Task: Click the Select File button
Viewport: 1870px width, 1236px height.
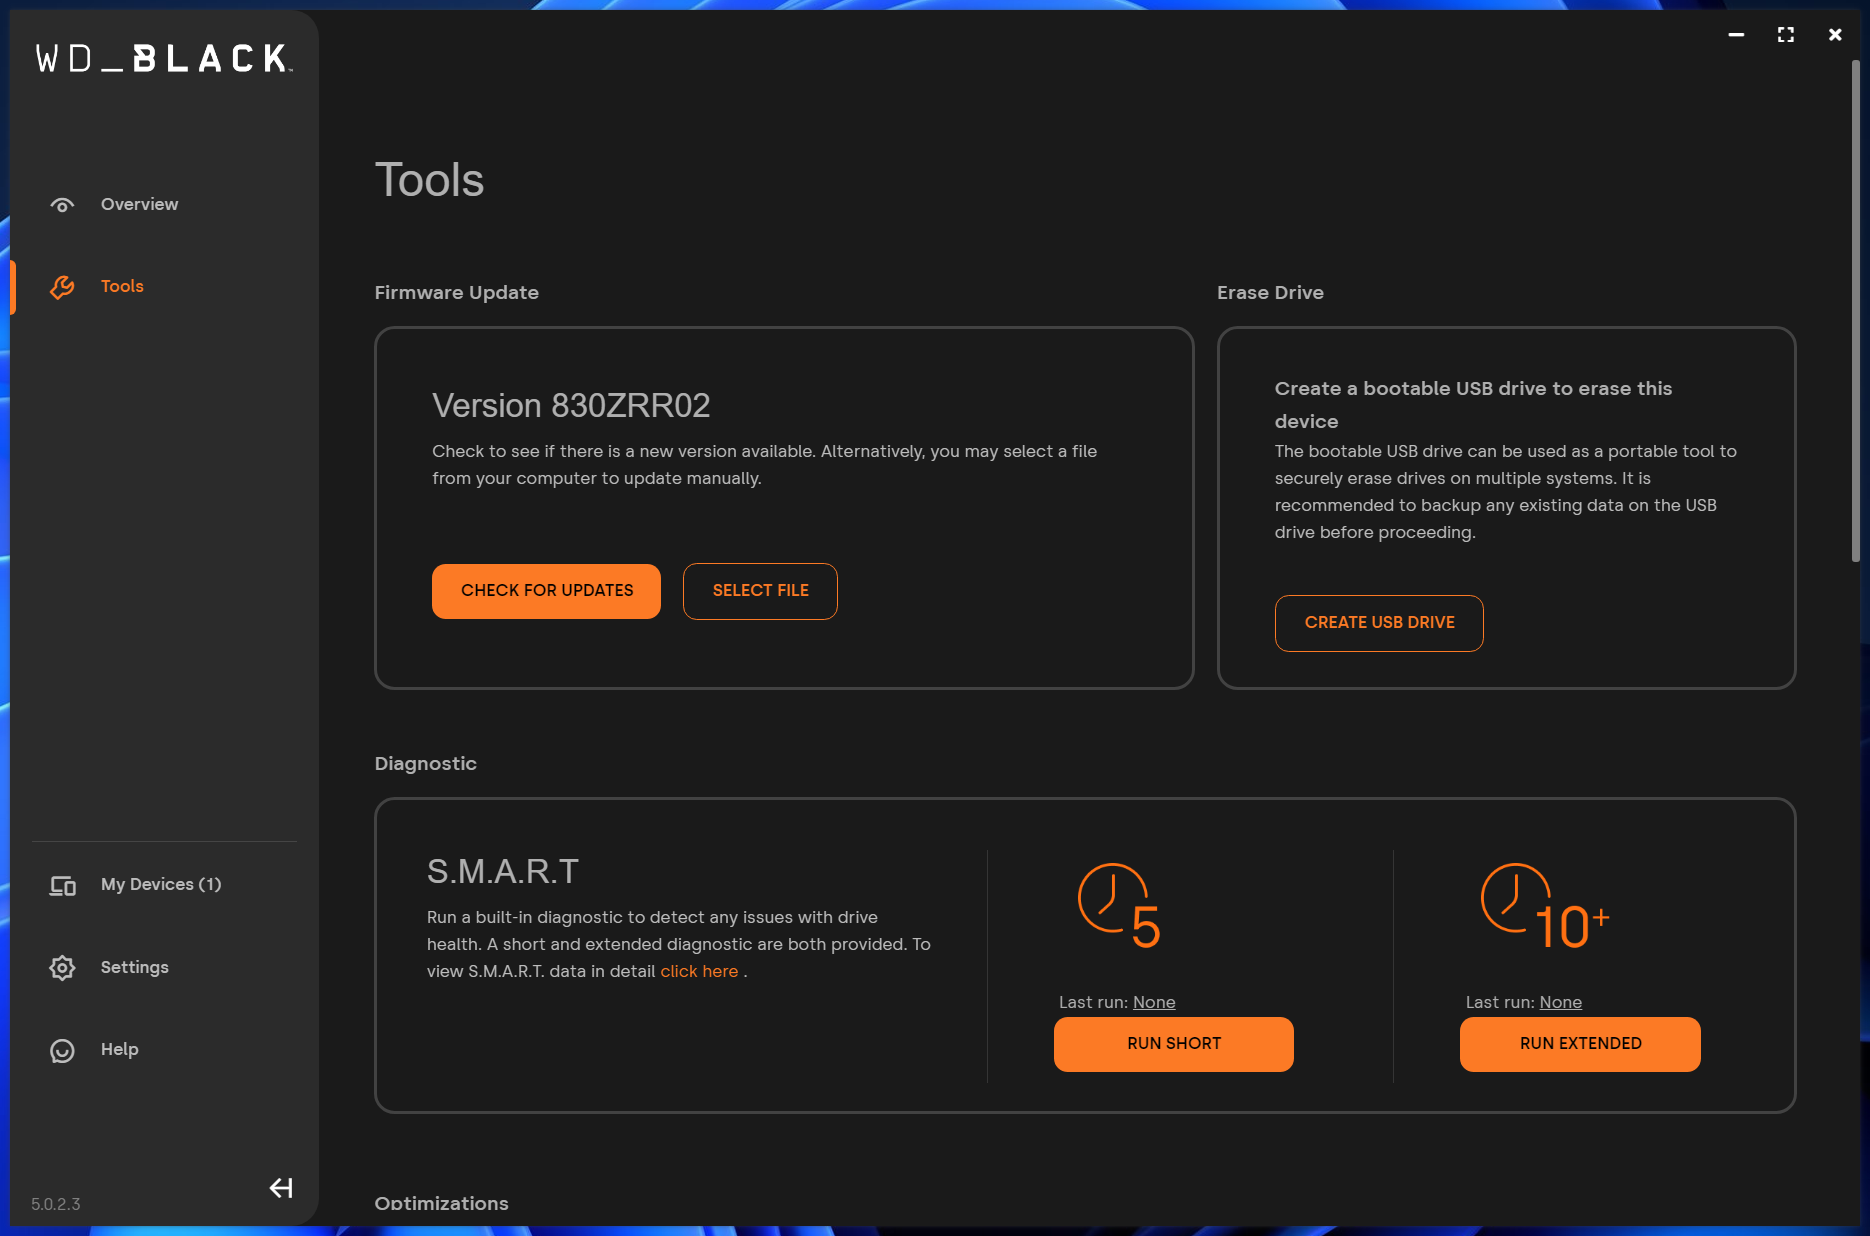Action: coord(760,591)
